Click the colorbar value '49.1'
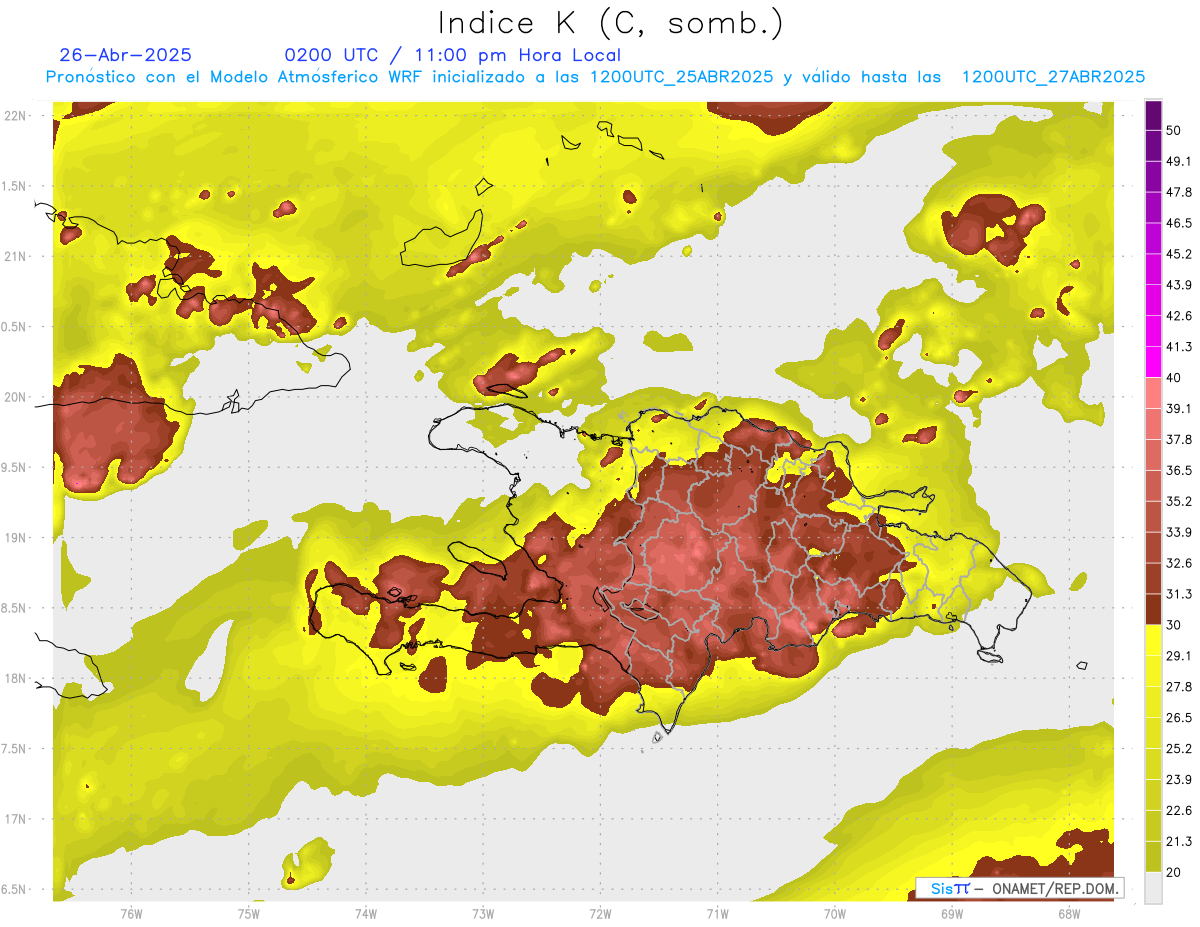This screenshot has height=927, width=1200. 1178,161
